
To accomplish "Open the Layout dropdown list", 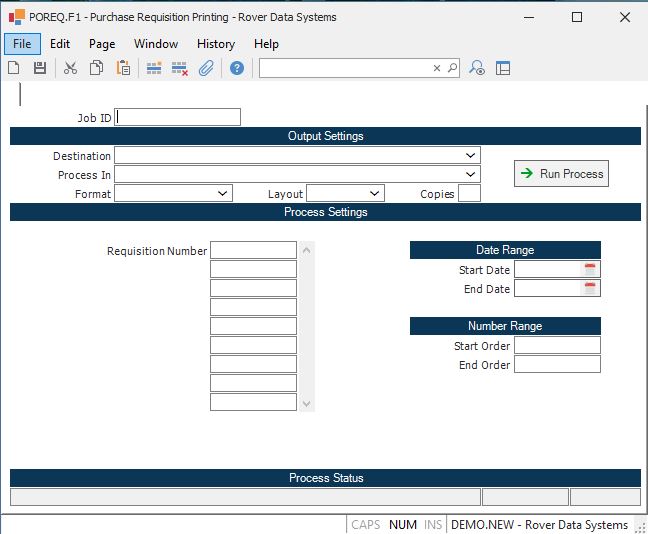I will tap(374, 194).
